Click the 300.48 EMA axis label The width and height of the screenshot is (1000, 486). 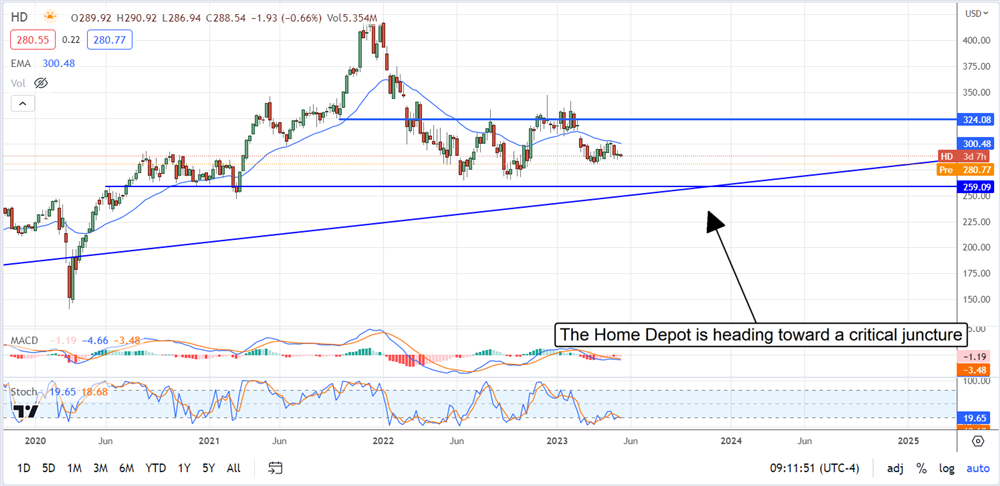coord(976,144)
